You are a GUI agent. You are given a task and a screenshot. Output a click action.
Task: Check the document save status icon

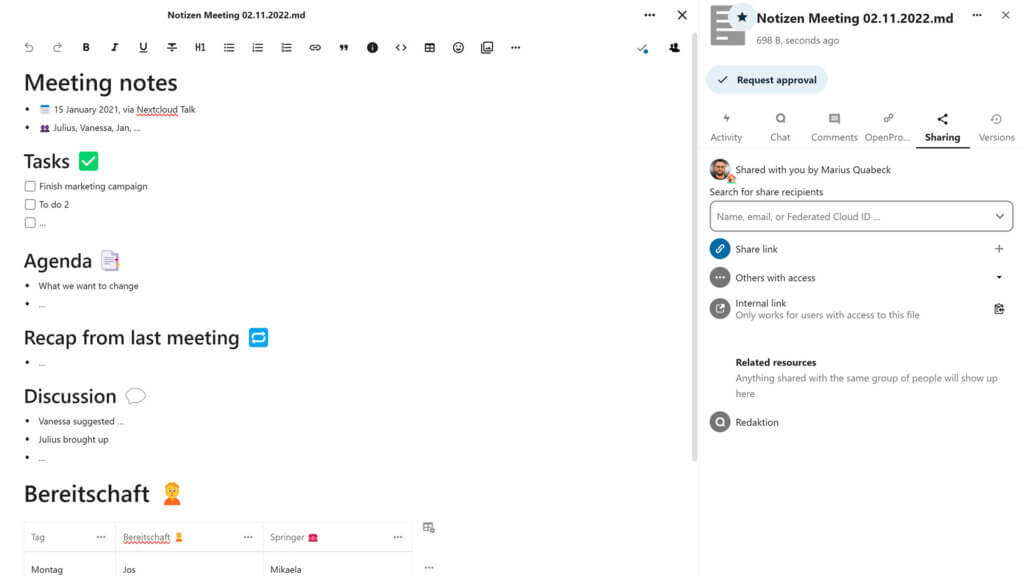point(643,48)
